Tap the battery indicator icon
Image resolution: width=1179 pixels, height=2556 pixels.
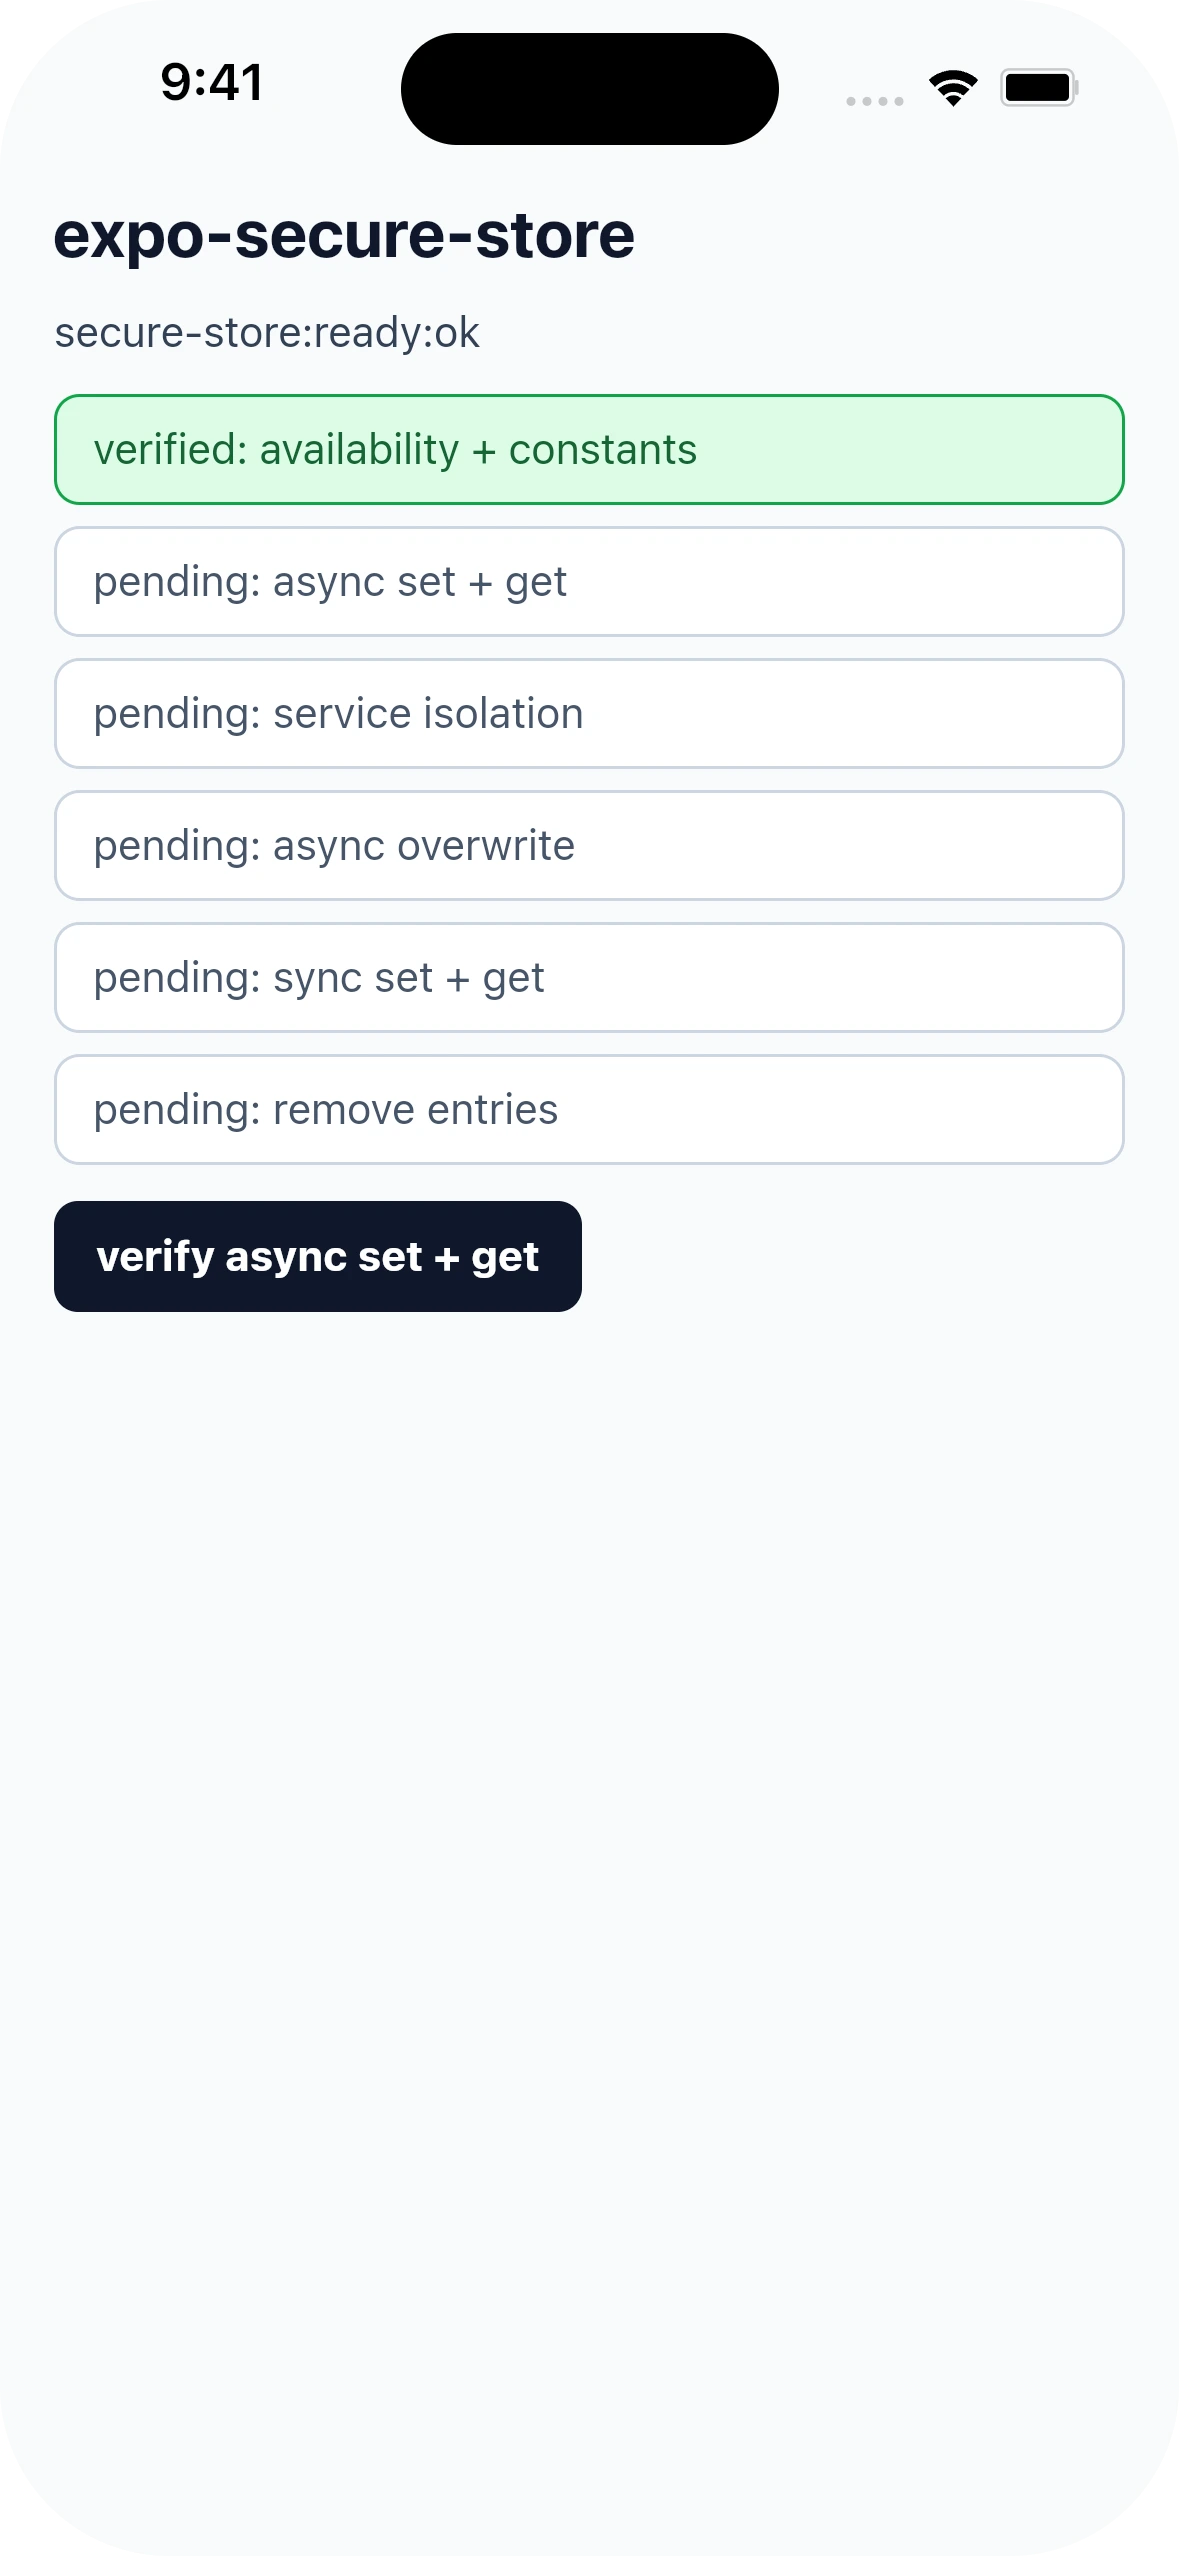[x=1039, y=88]
